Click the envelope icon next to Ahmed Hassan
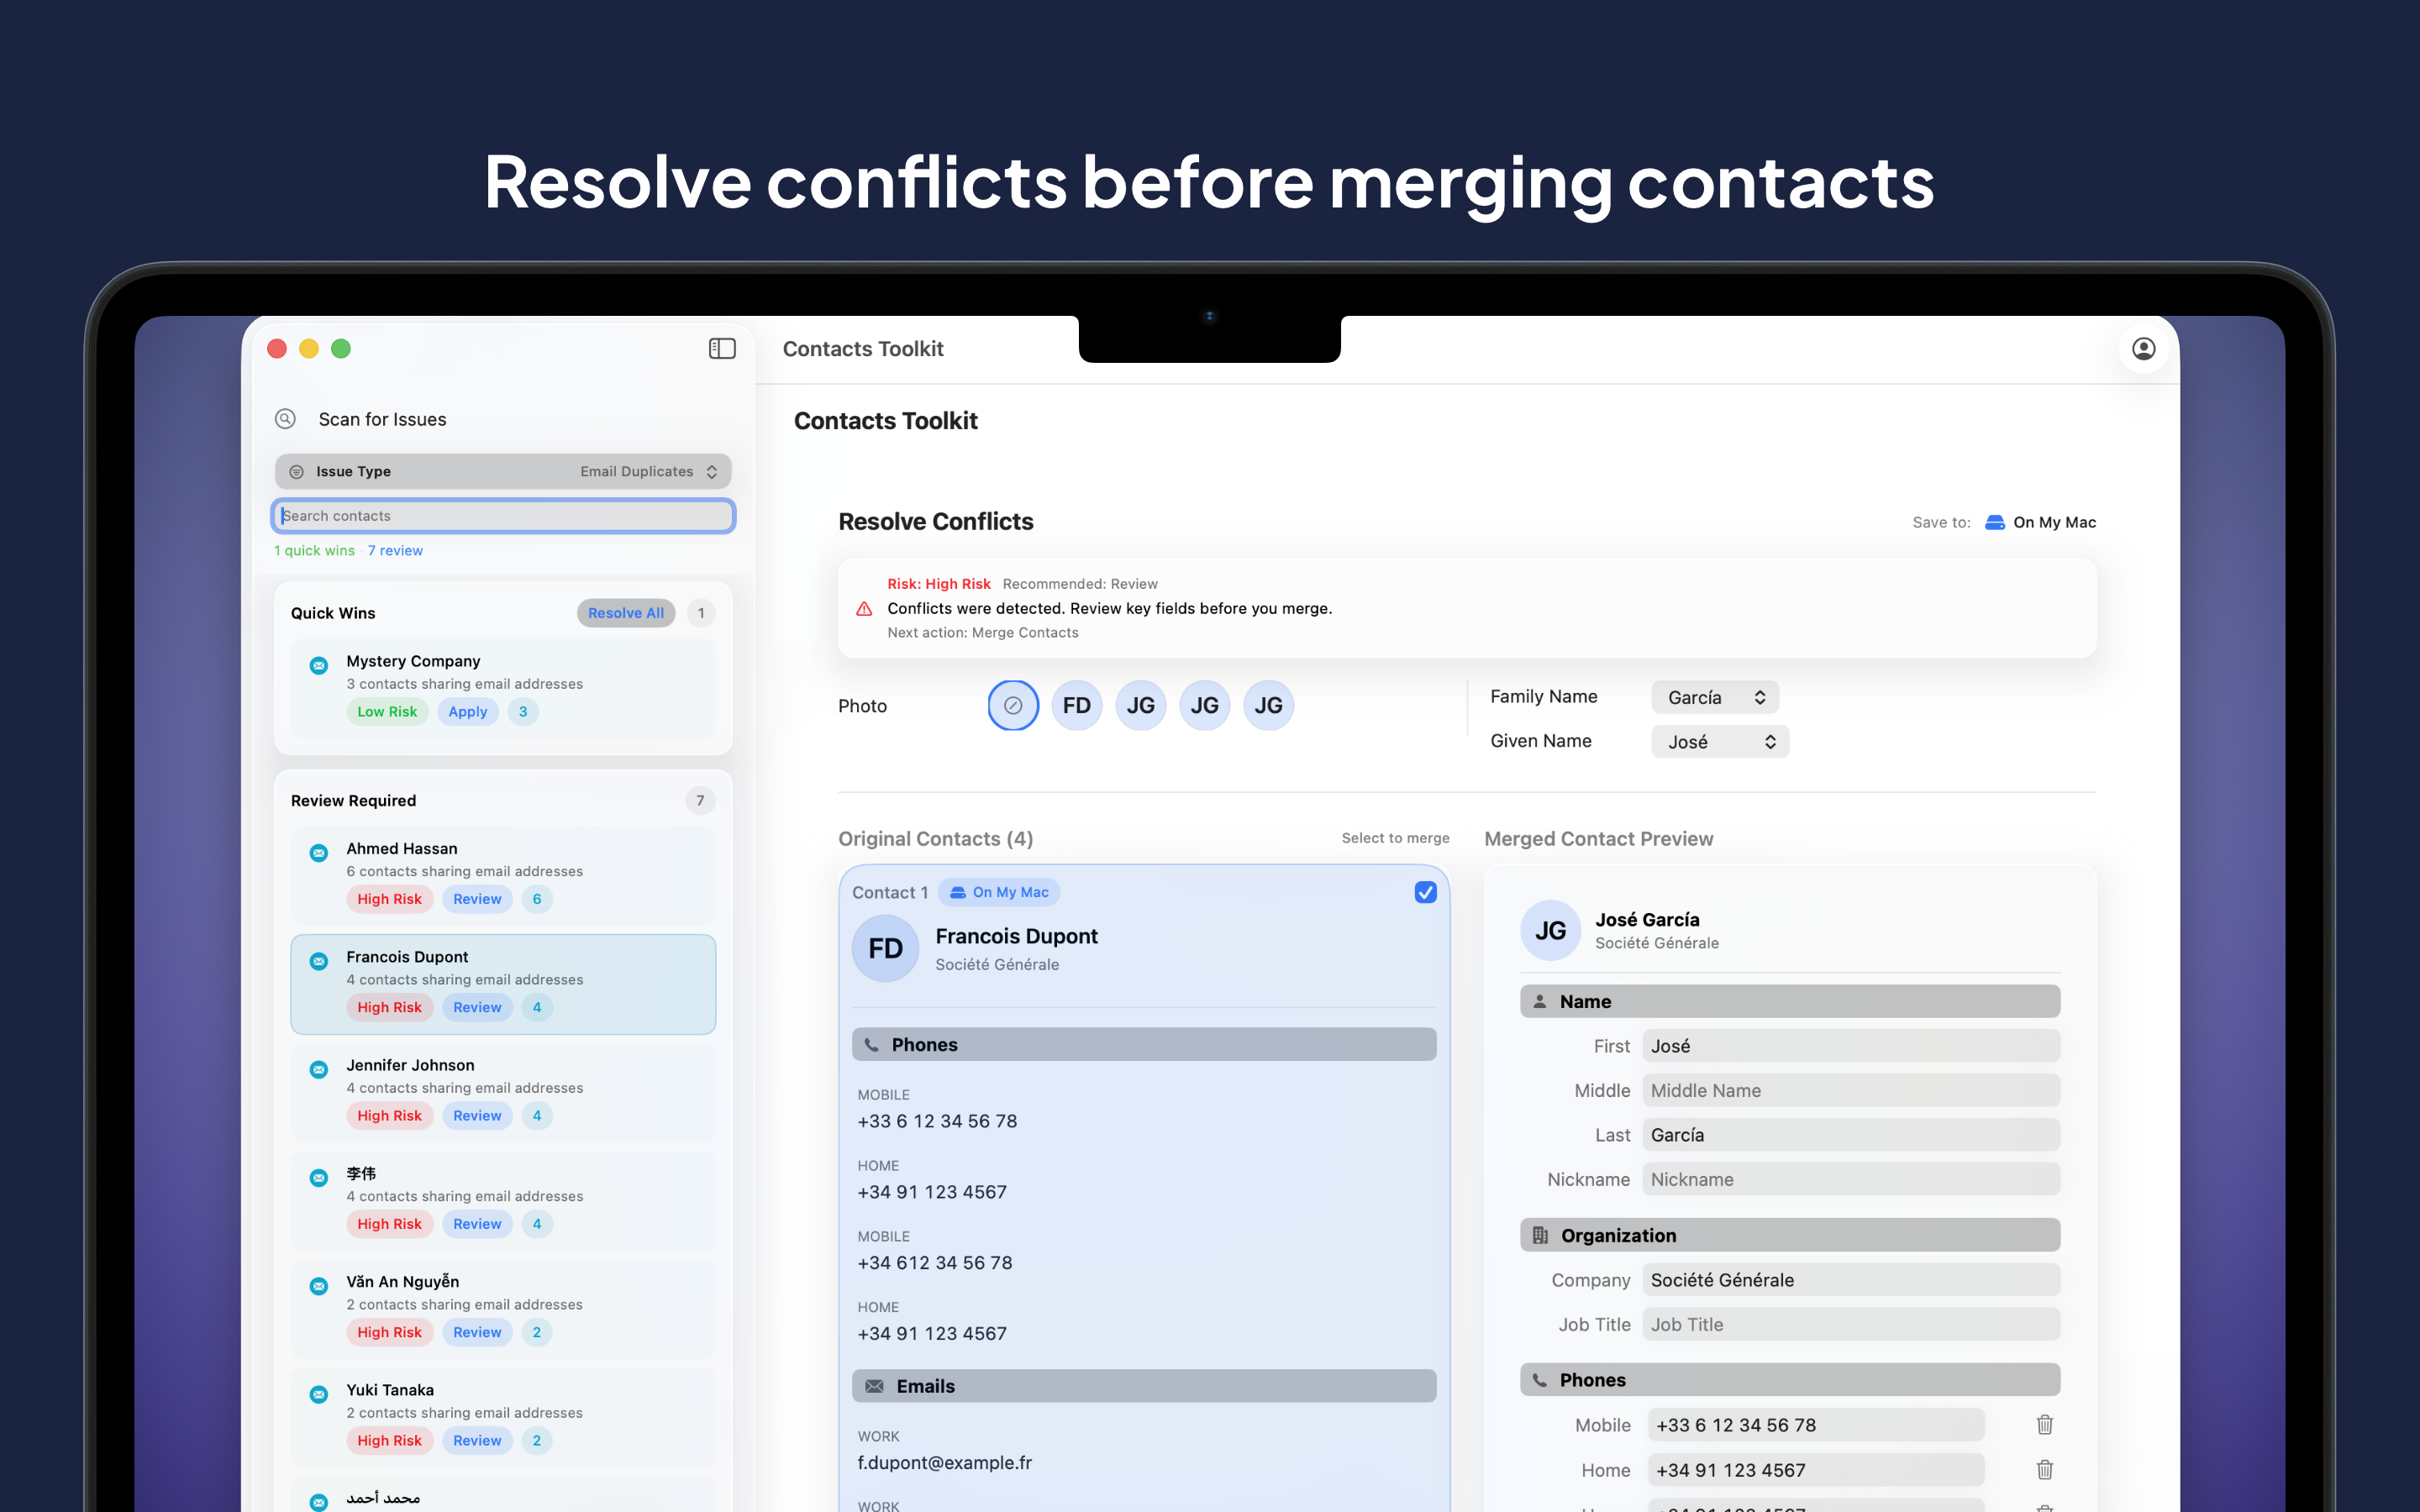The width and height of the screenshot is (2420, 1512). pyautogui.click(x=318, y=853)
